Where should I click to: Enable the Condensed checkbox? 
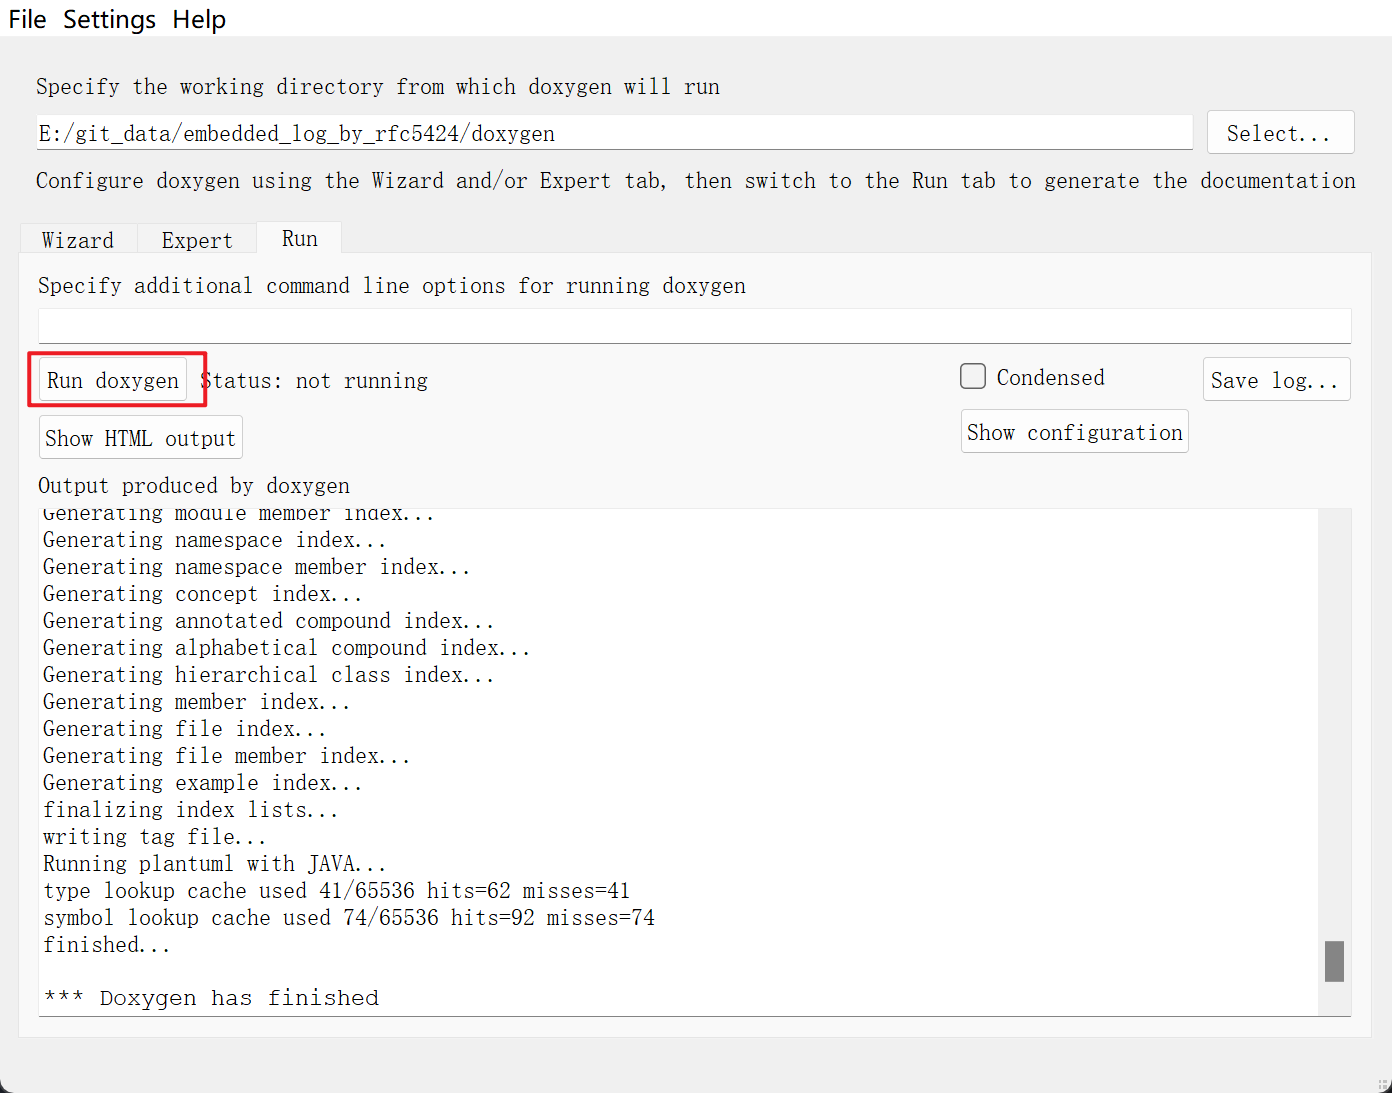pyautogui.click(x=973, y=377)
